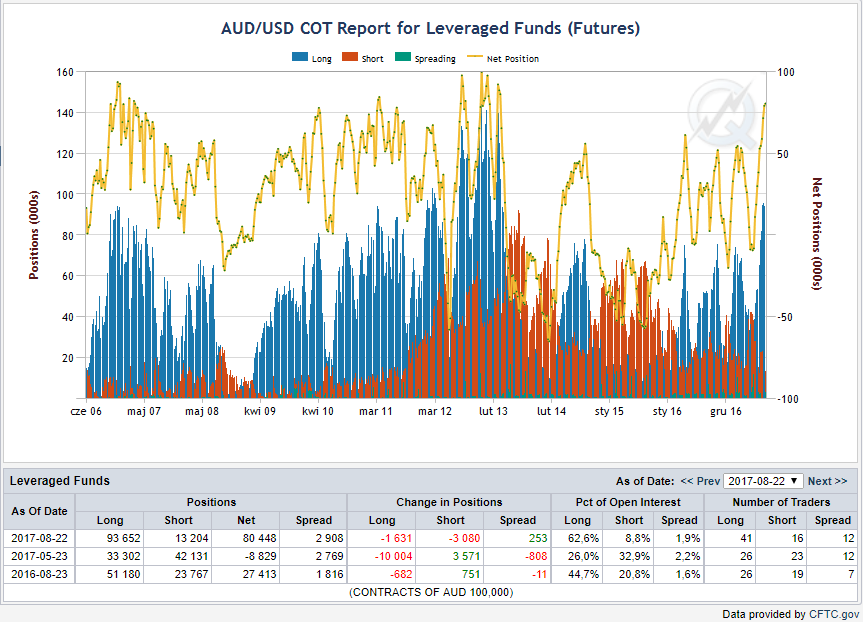Click the pct long value 62,6%

click(583, 538)
